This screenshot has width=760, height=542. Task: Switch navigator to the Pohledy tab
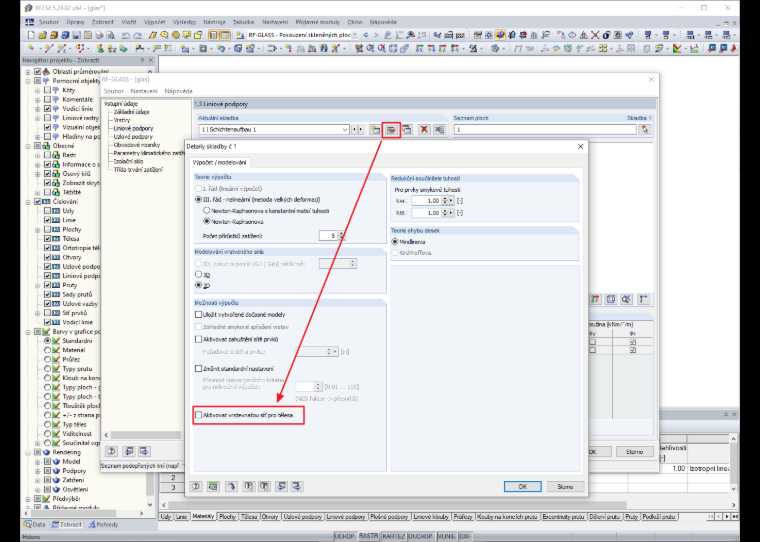pyautogui.click(x=103, y=525)
